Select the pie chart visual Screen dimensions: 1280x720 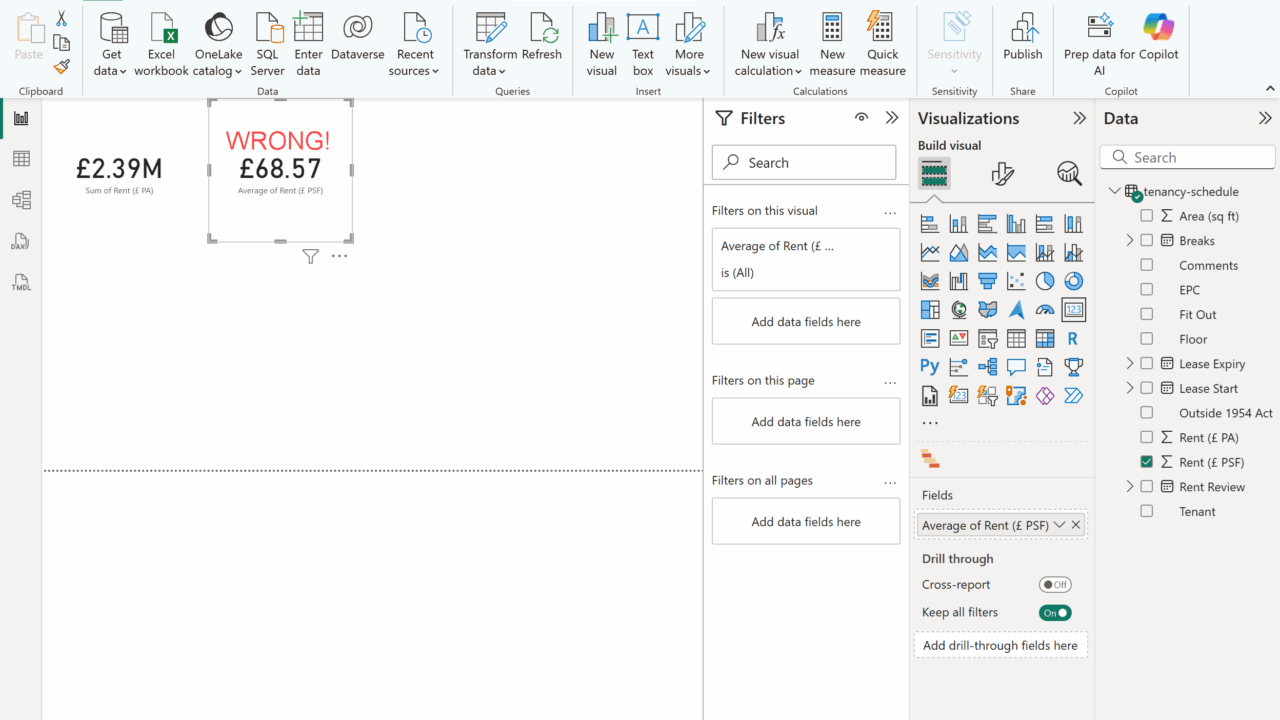click(x=1045, y=281)
